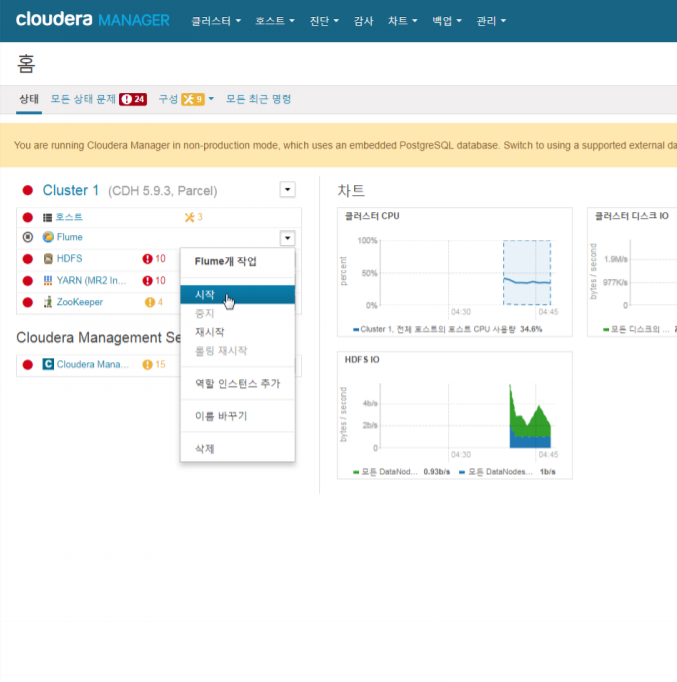This screenshot has width=677, height=682.
Task: Open the Cluster 1 link
Action: 71,190
